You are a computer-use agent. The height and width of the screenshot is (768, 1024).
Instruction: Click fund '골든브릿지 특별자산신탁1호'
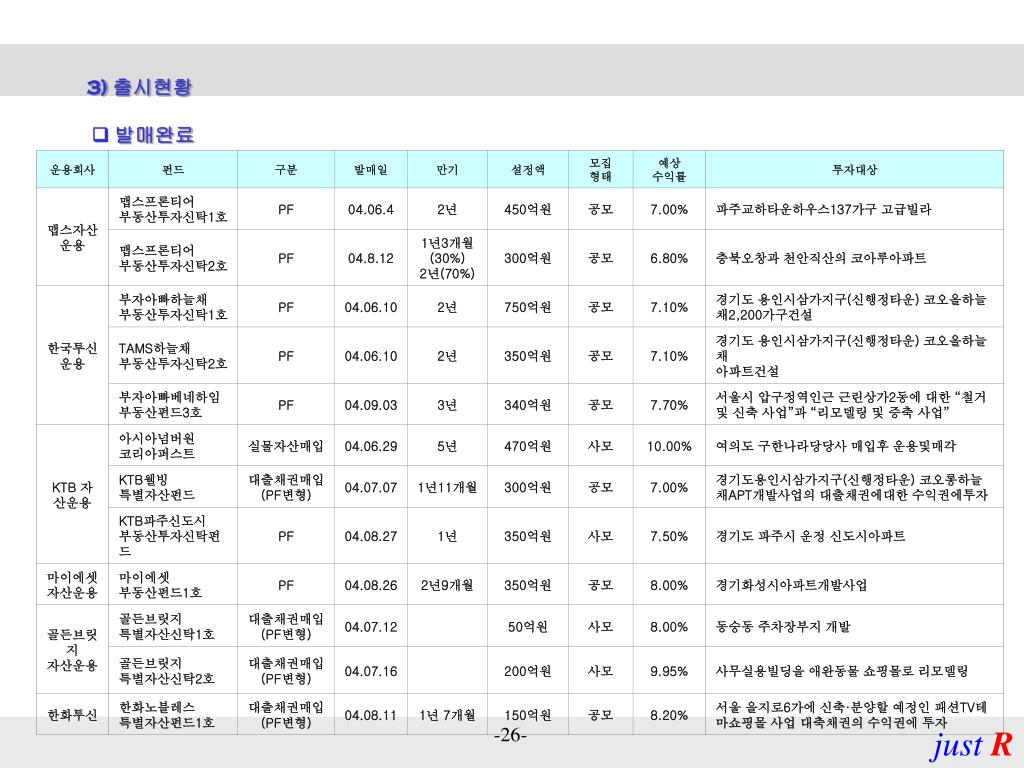[167, 626]
